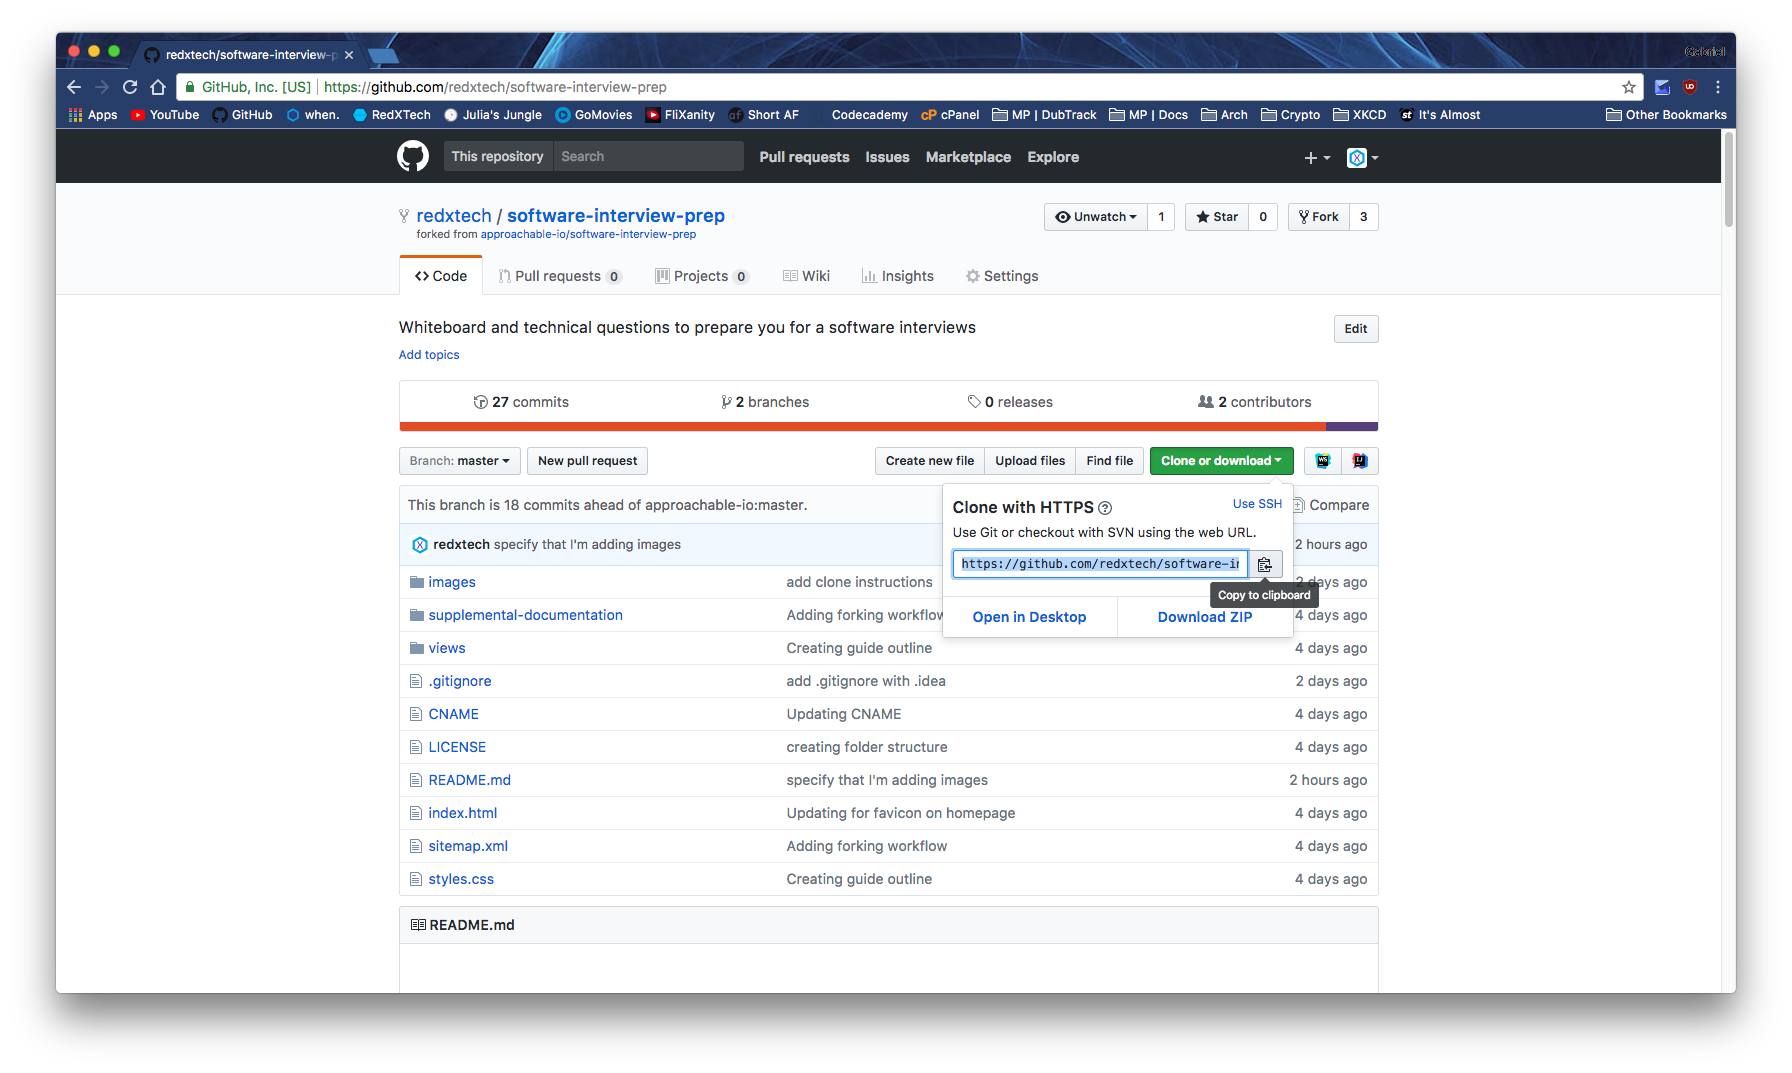Open Other Bookmarks folder
The width and height of the screenshot is (1792, 1073).
click(1666, 115)
